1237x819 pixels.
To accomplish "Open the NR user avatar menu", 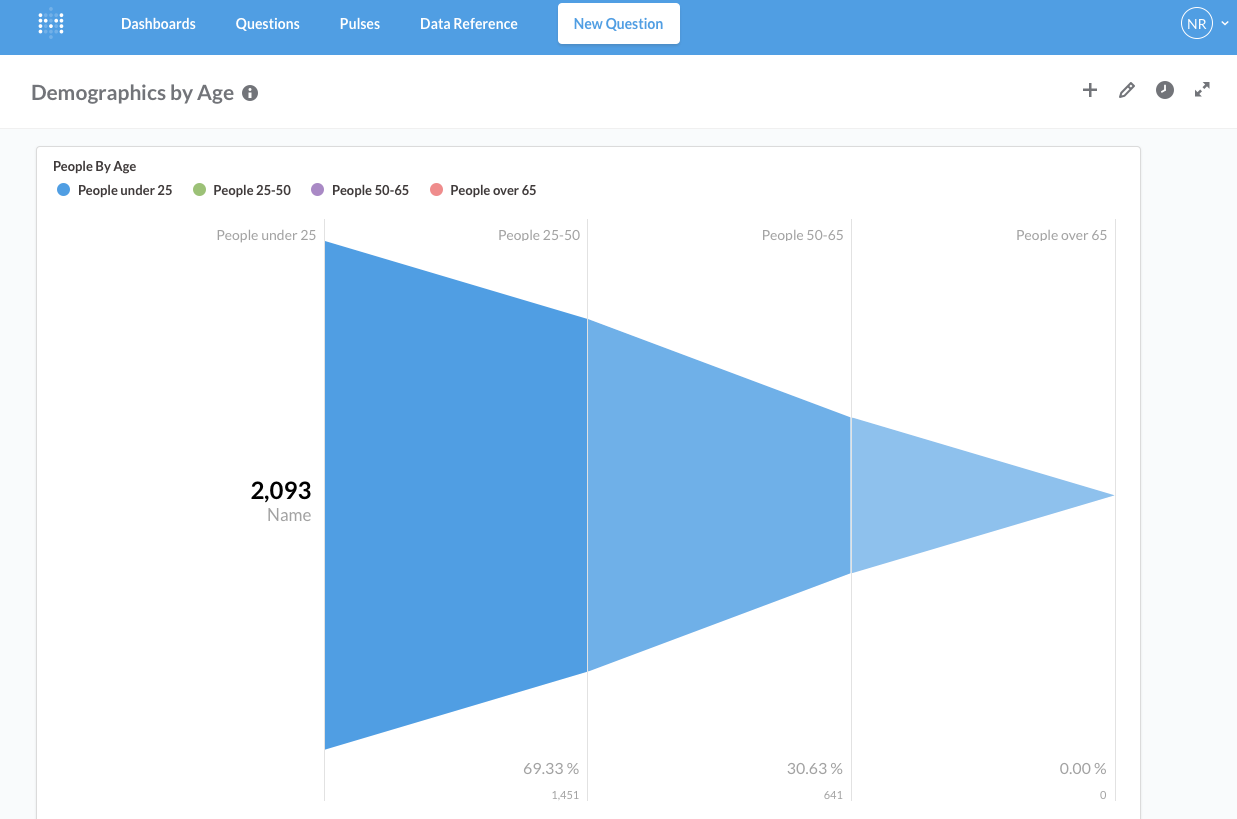I will (1197, 23).
